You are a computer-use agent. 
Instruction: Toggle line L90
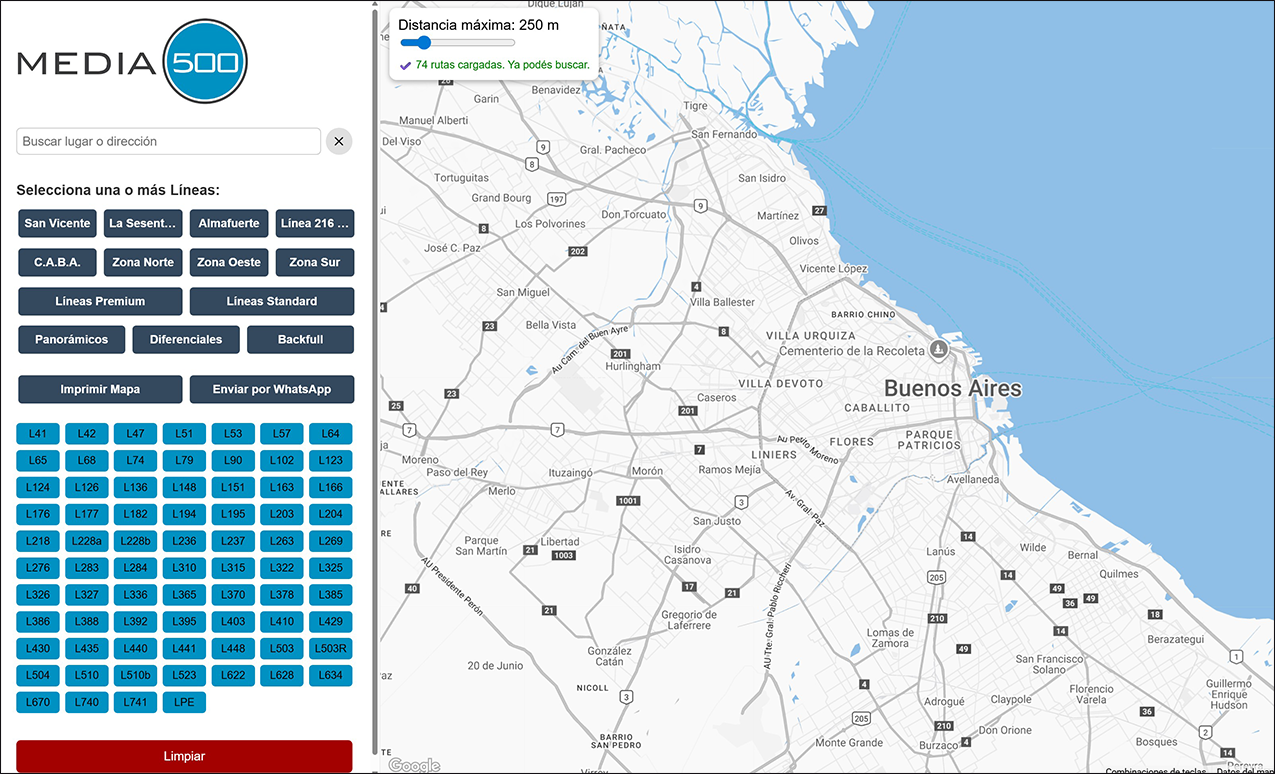pyautogui.click(x=233, y=461)
